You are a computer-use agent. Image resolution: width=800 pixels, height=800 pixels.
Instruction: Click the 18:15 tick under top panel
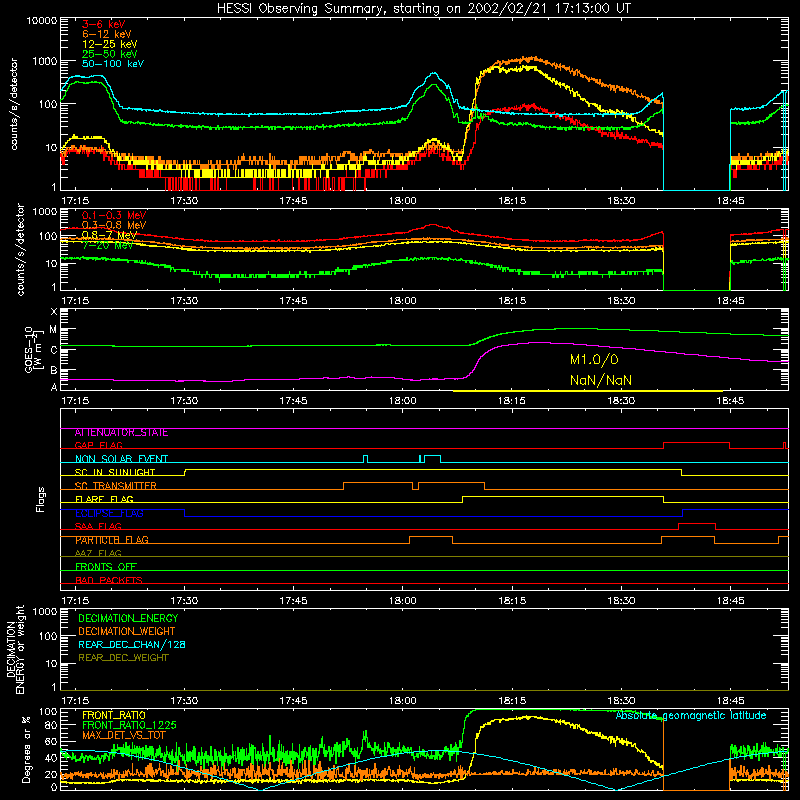(x=512, y=201)
